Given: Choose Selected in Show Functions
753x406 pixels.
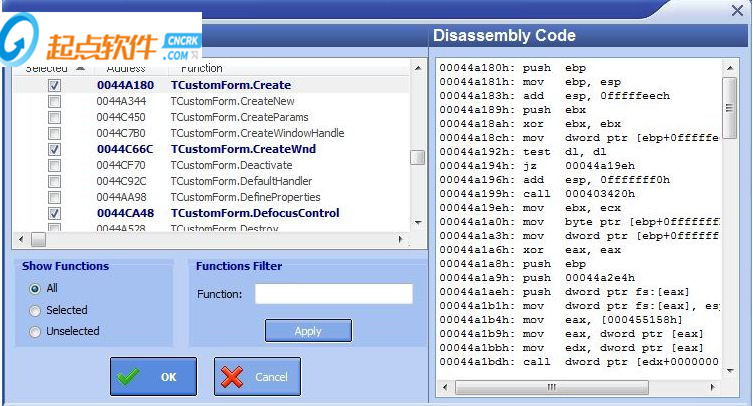Looking at the screenshot, I should pos(37,310).
